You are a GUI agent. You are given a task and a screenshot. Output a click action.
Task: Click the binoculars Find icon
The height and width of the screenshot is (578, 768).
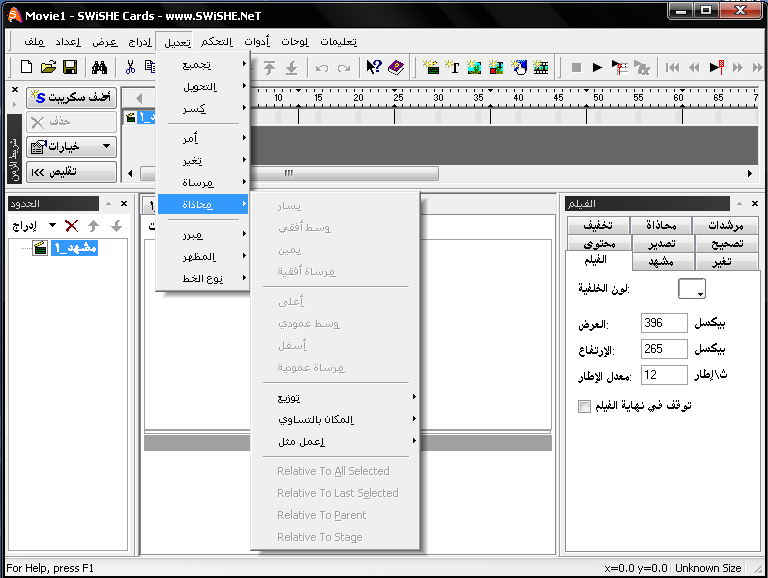point(99,67)
